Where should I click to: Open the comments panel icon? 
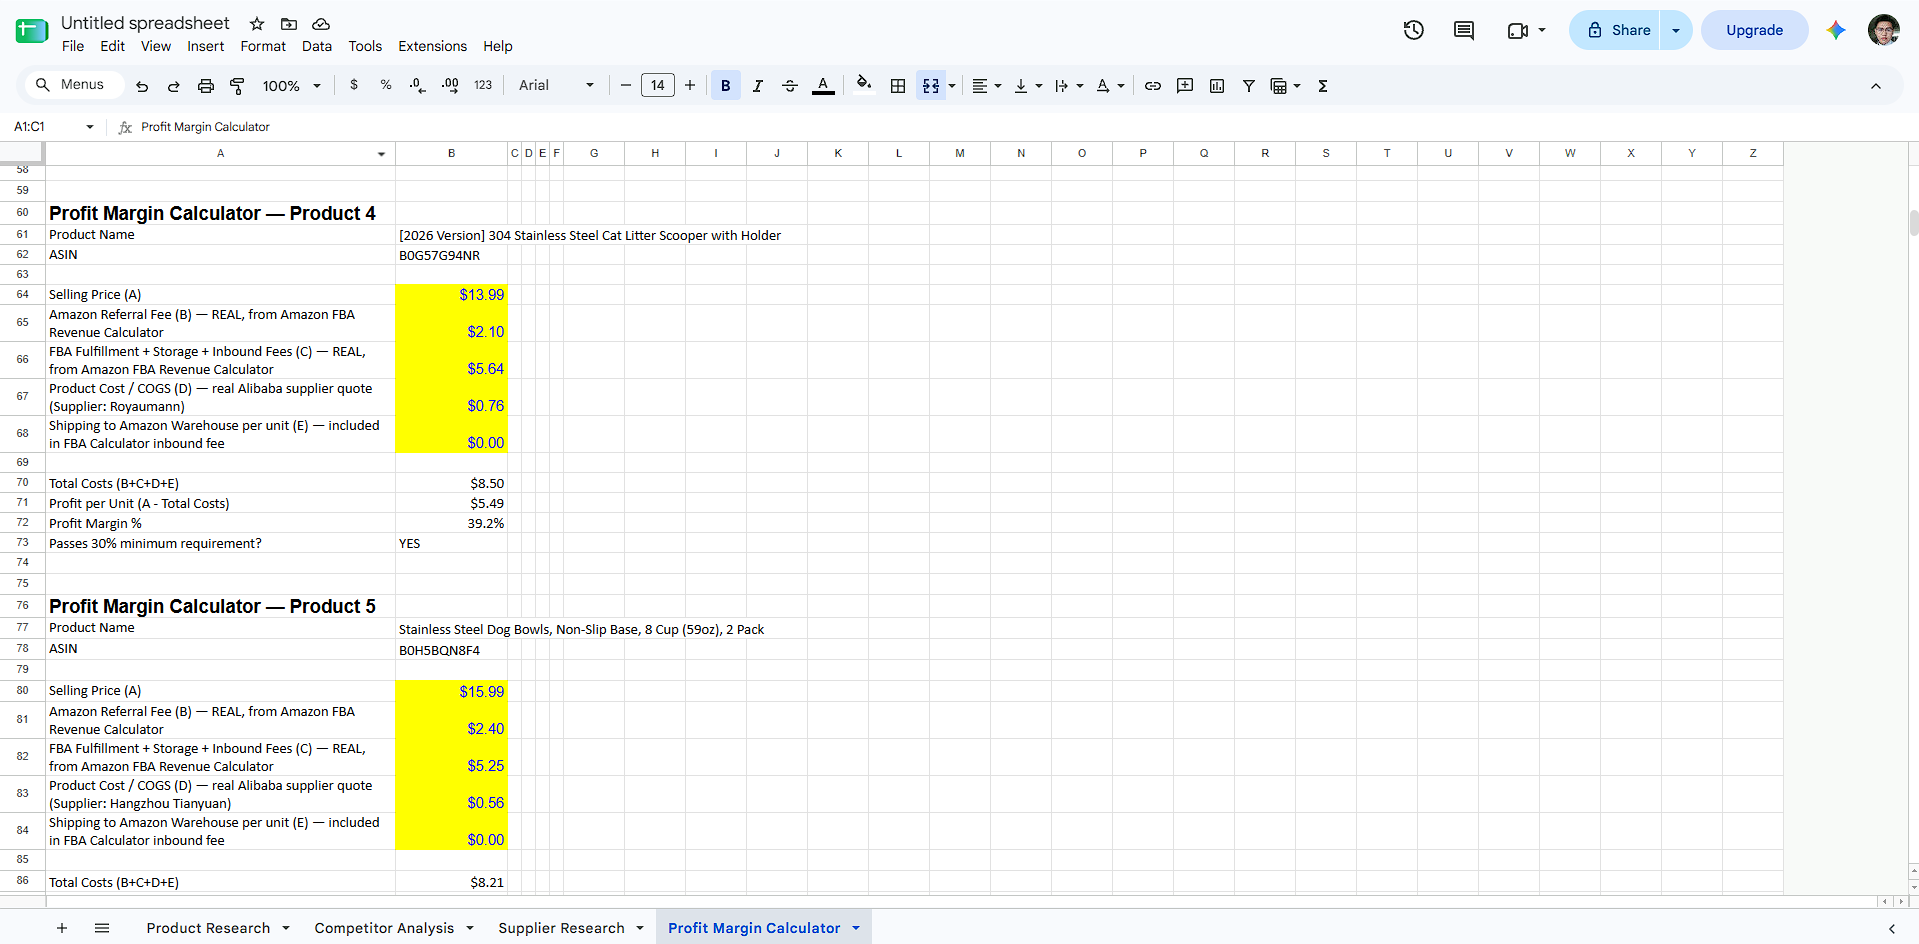point(1464,30)
